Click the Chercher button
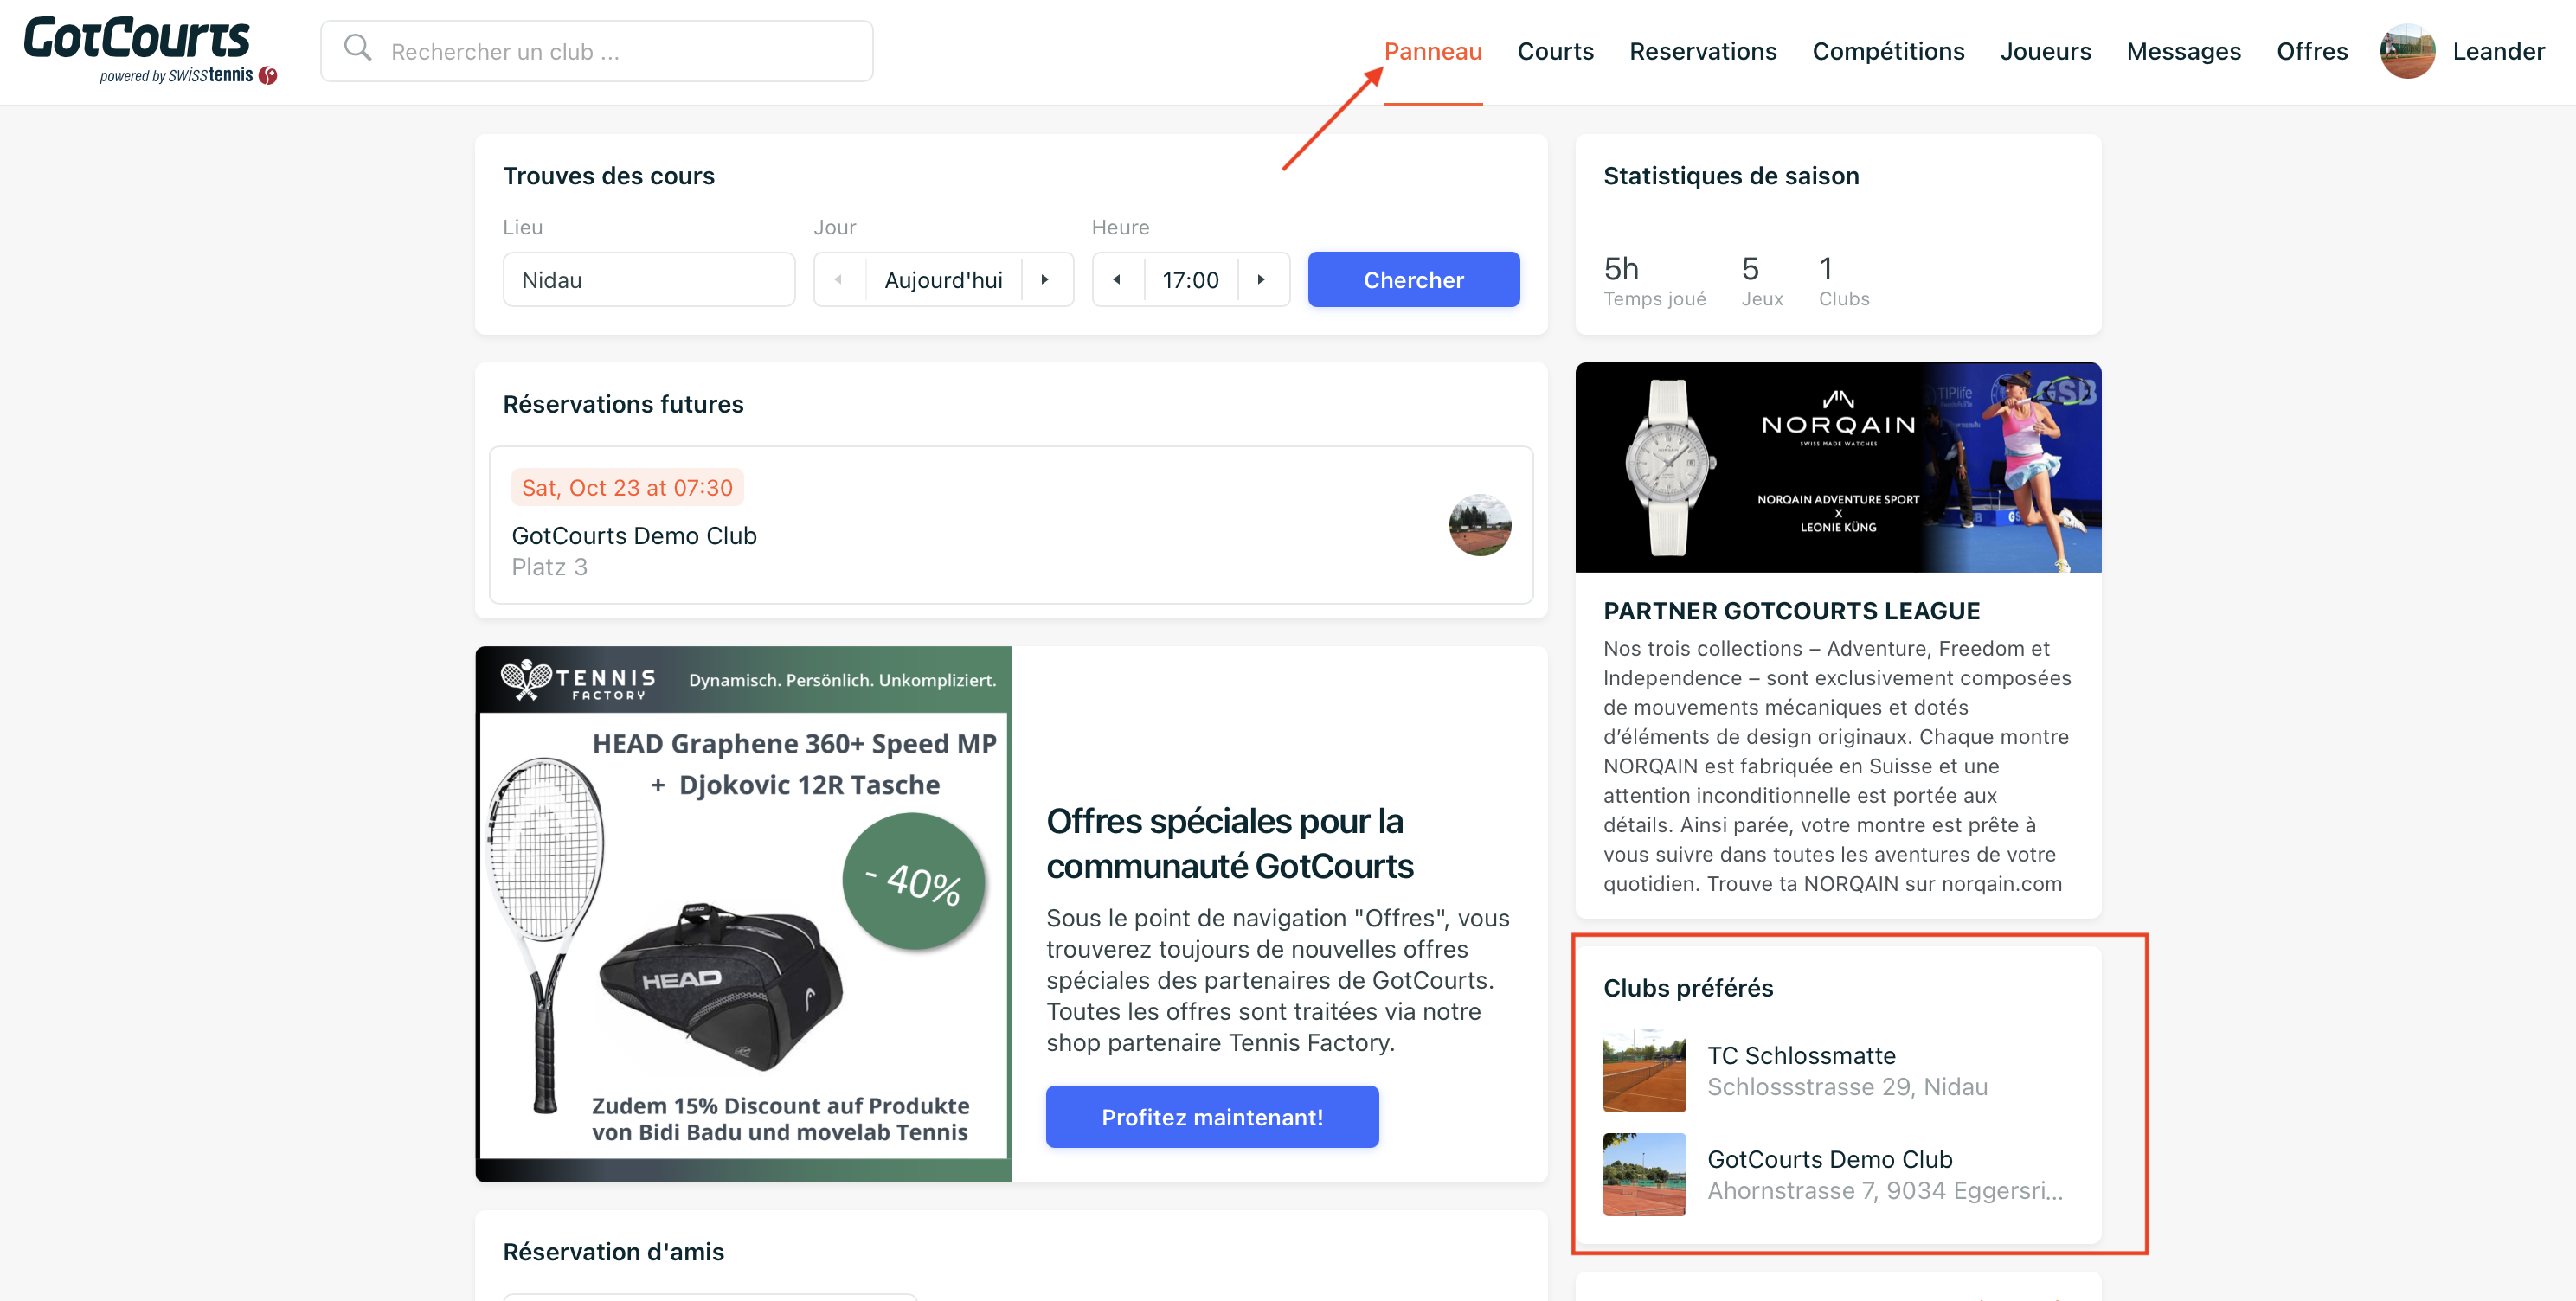 click(x=1413, y=279)
